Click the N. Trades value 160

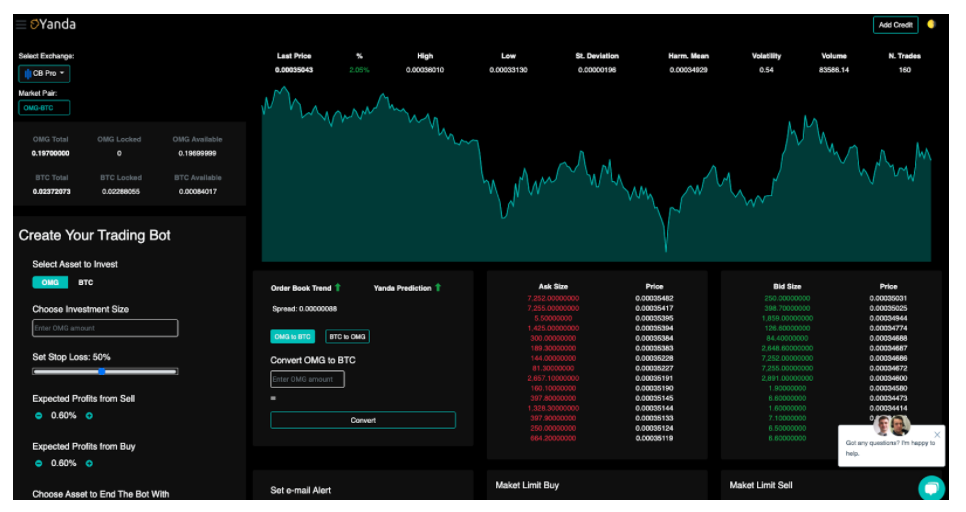click(x=904, y=70)
